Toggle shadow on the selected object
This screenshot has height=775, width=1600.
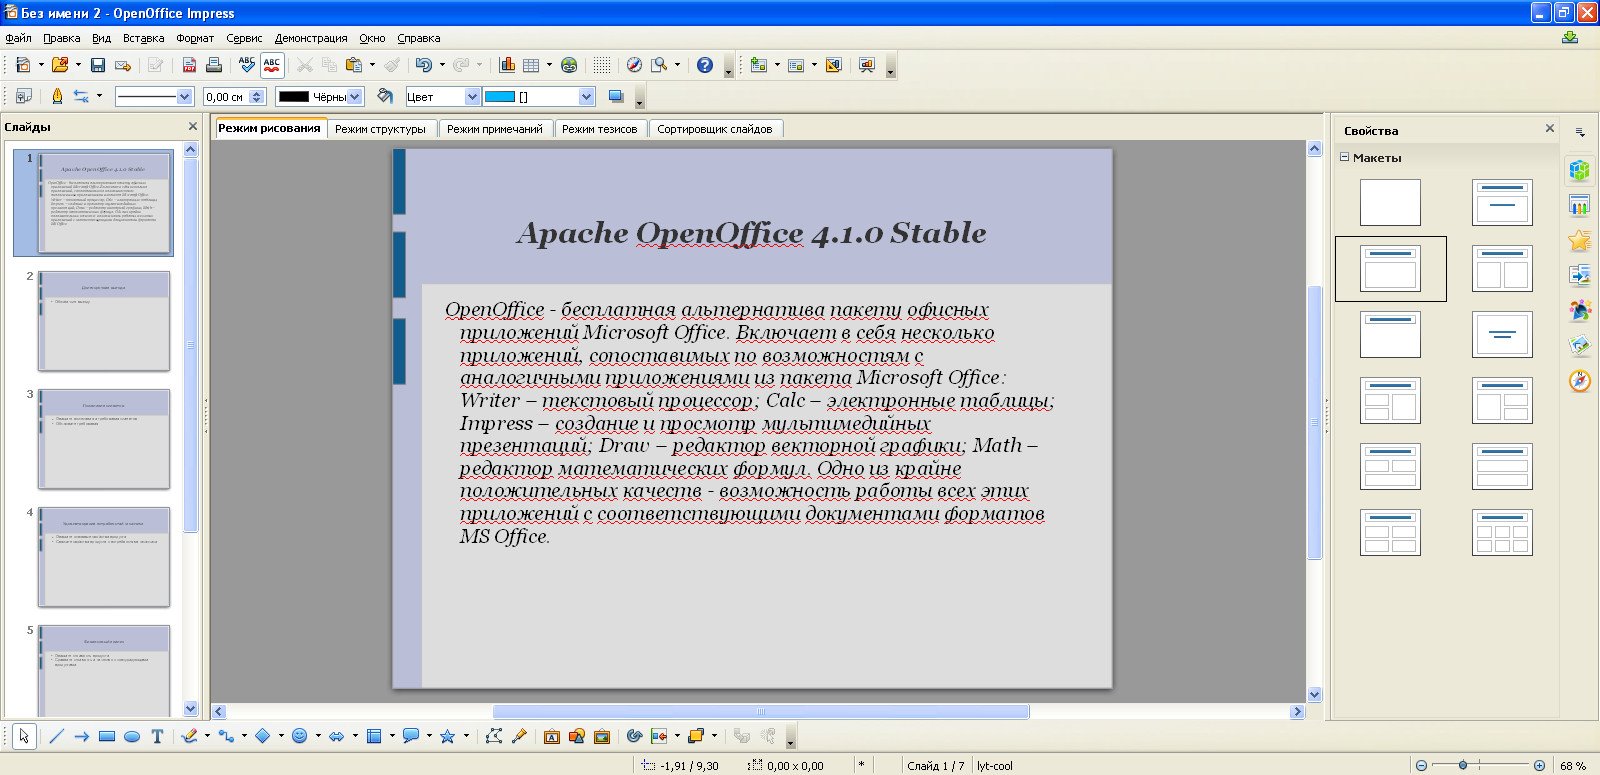click(616, 96)
